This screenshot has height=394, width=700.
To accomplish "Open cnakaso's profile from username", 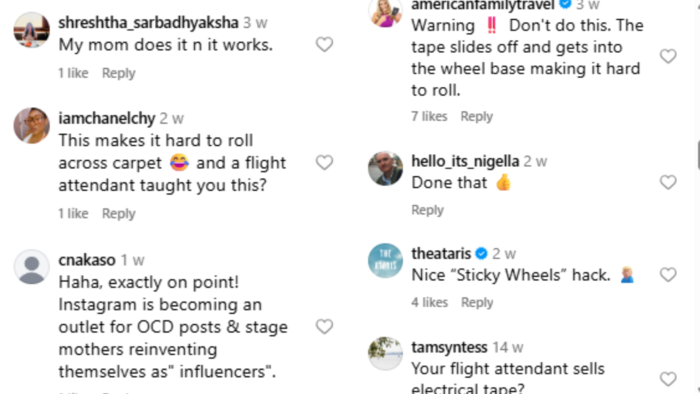I will (87, 260).
